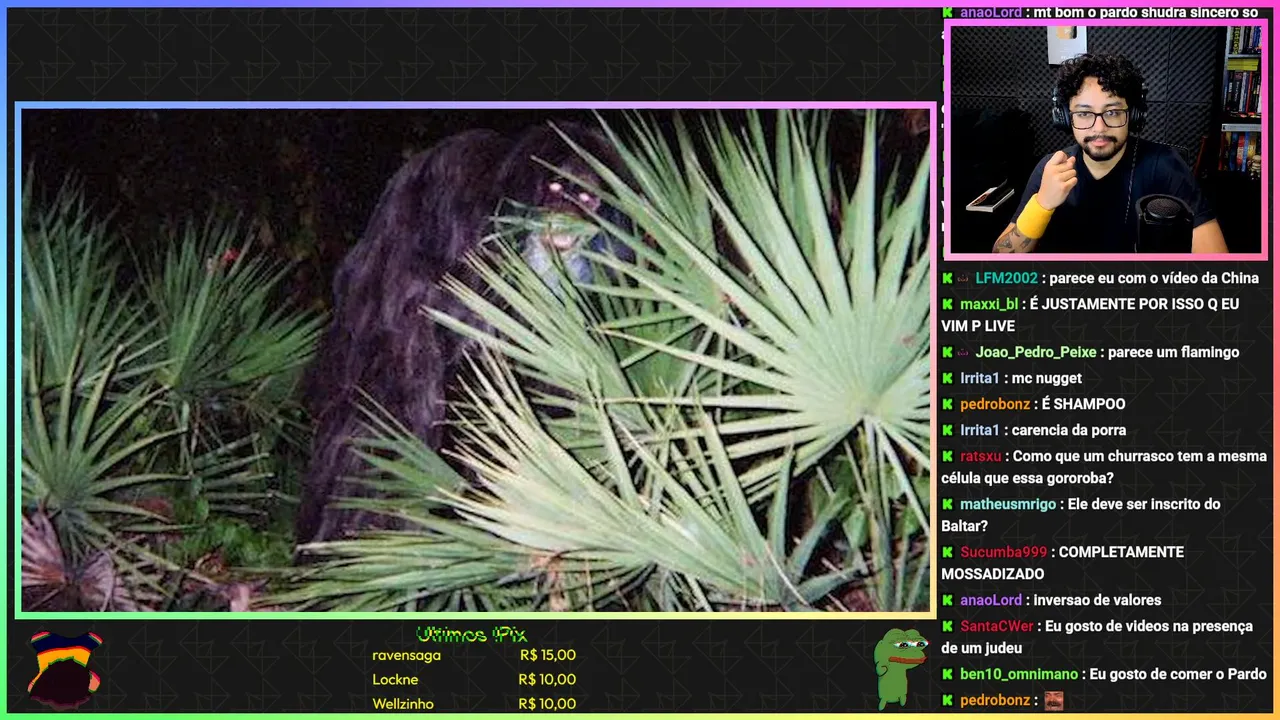Click the Kick badge beside ben10_omnimano
1280x720 pixels.
(x=947, y=674)
